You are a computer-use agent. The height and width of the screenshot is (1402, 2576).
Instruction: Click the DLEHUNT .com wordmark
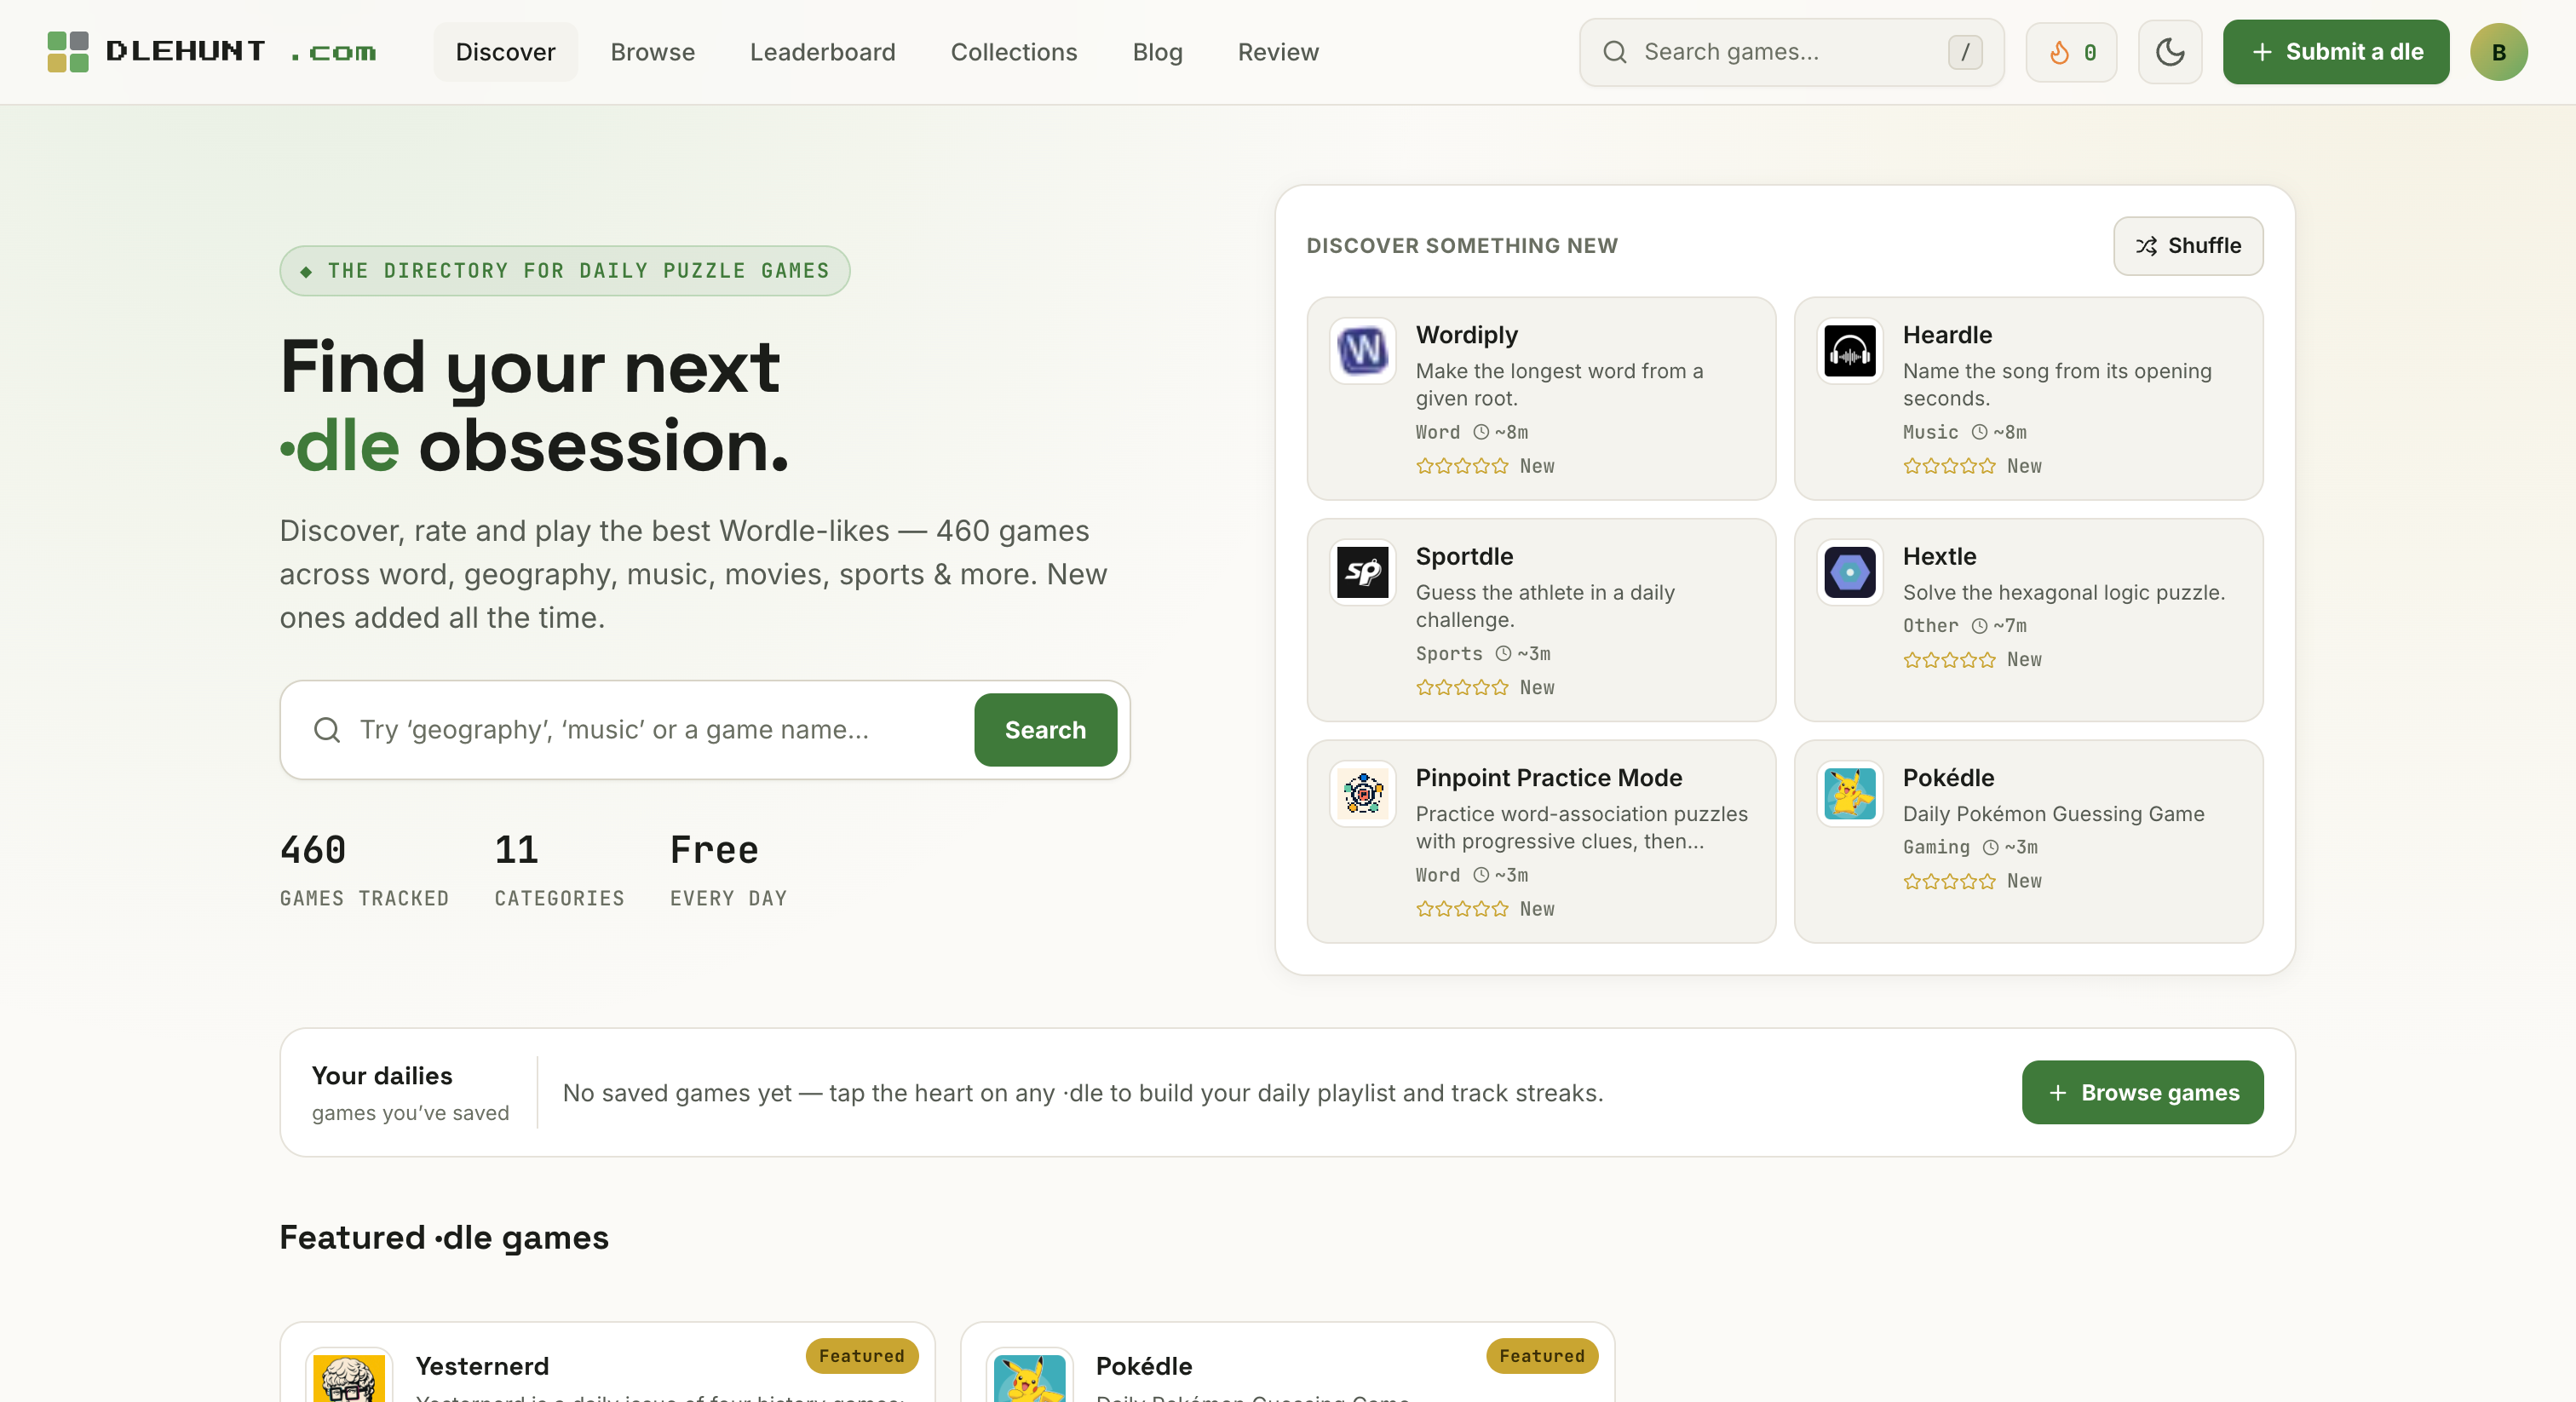click(x=240, y=52)
